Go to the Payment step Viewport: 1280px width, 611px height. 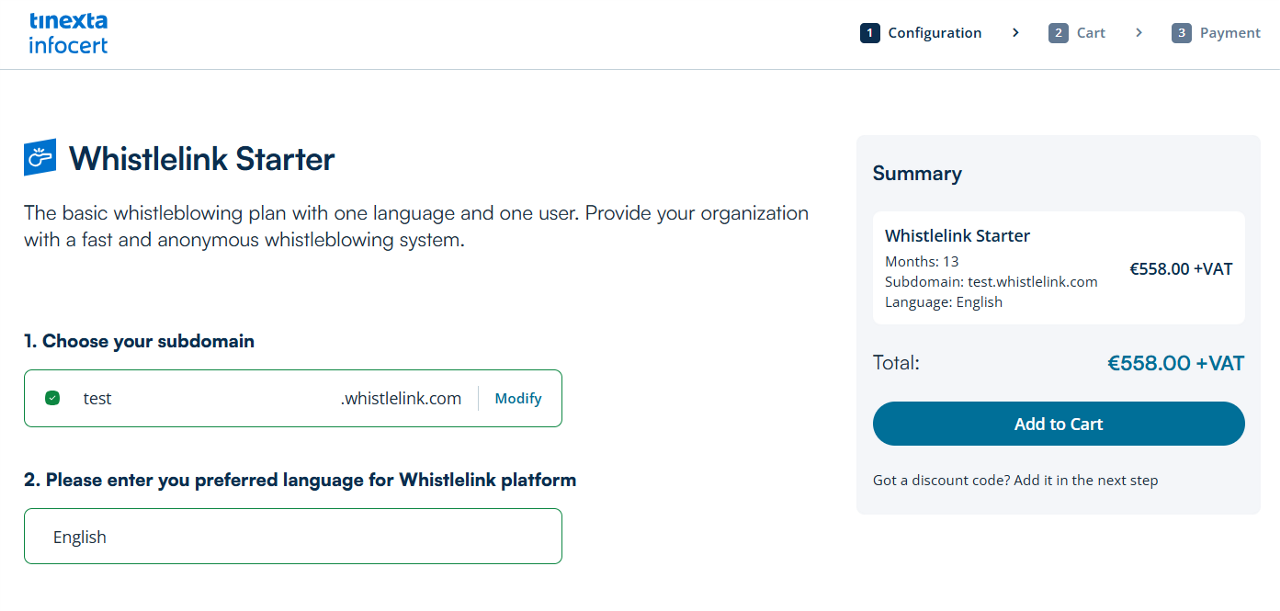coord(1230,33)
